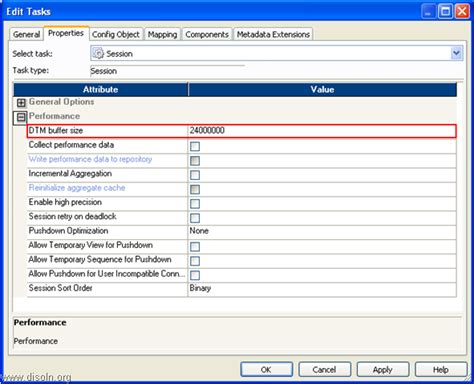Enable Incremental Aggregation checkbox
Viewport: 474px width, 384px height.
[195, 175]
